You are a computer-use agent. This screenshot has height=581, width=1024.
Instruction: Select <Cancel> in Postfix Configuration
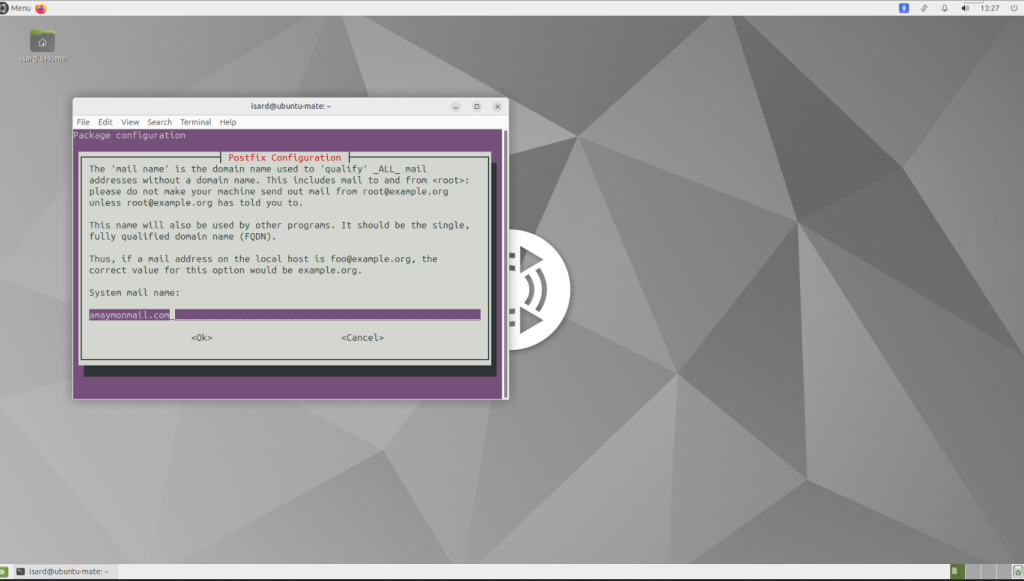pyautogui.click(x=362, y=338)
